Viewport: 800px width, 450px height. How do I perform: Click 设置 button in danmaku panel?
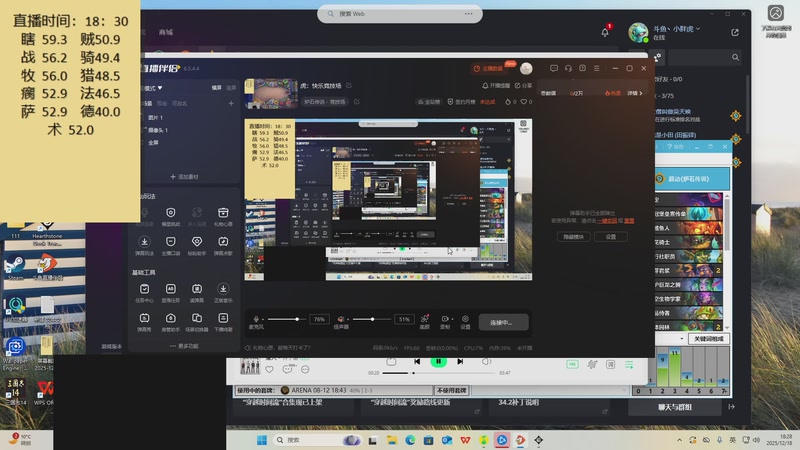tap(611, 237)
